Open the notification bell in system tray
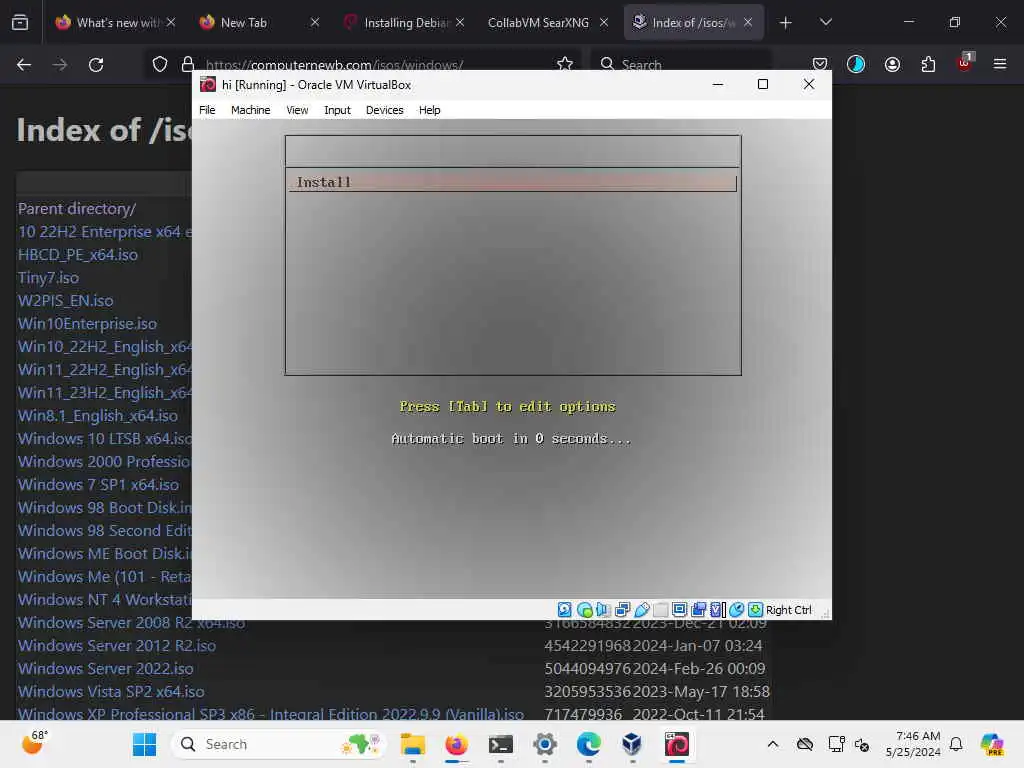This screenshot has height=768, width=1024. coord(956,744)
